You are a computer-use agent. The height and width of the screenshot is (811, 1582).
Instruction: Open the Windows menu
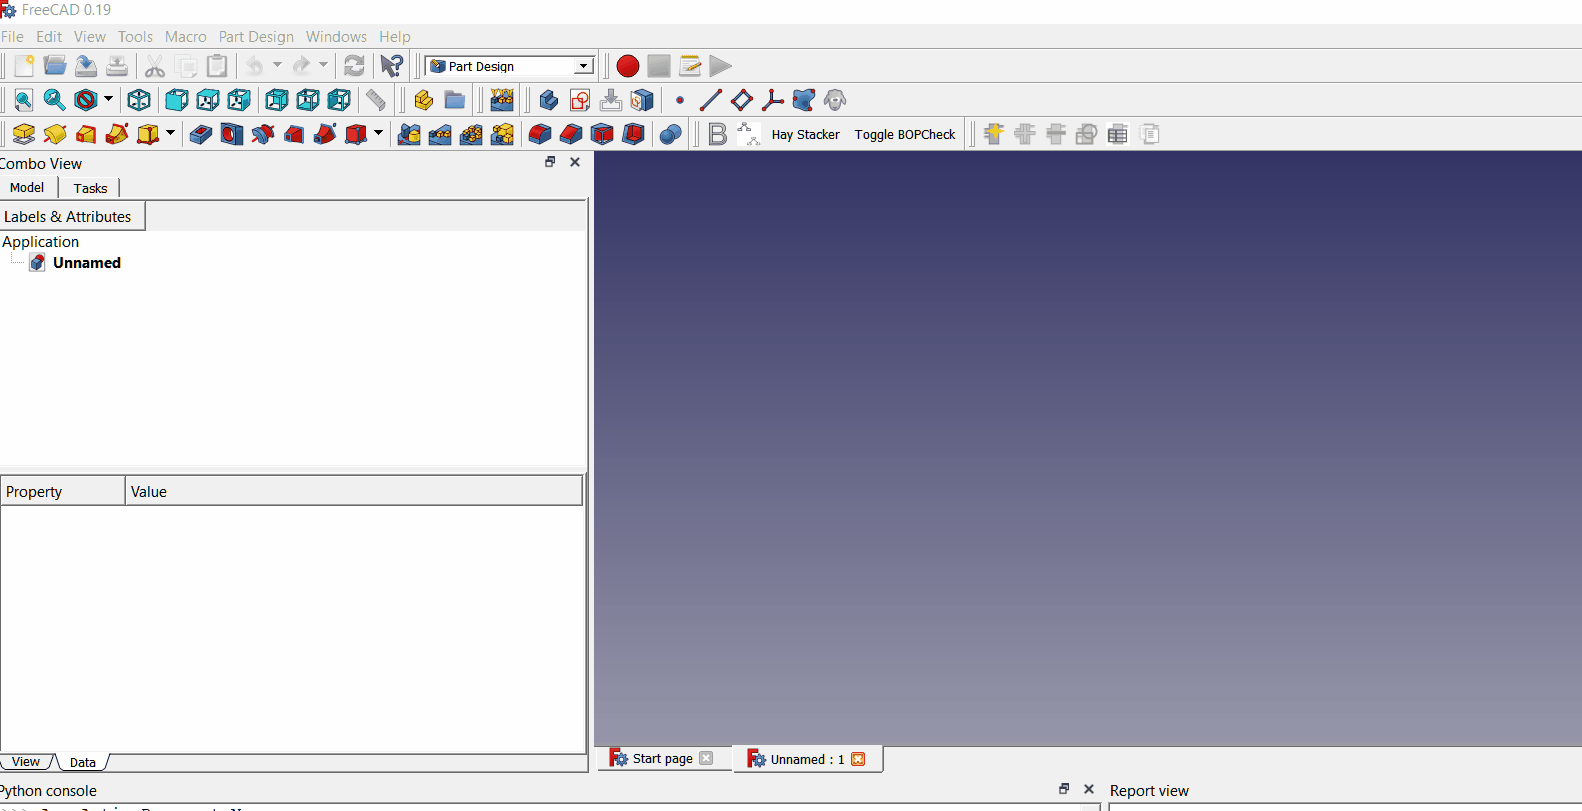tap(336, 37)
